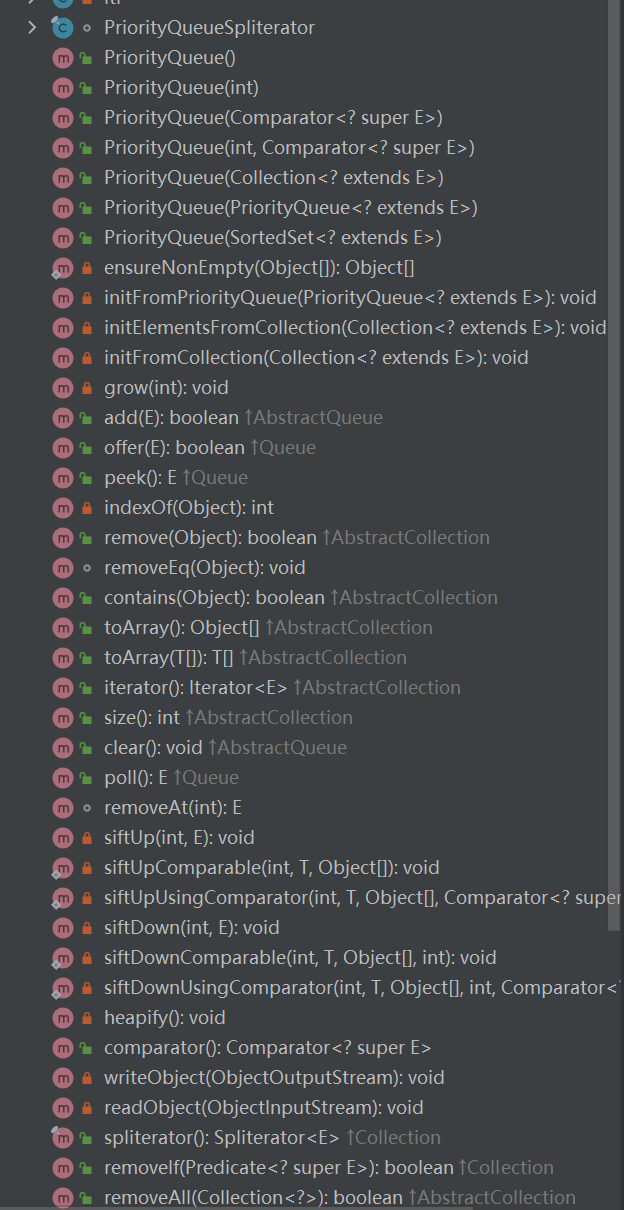Click the public icon of offer(E)
The width and height of the screenshot is (624, 1210).
87,448
